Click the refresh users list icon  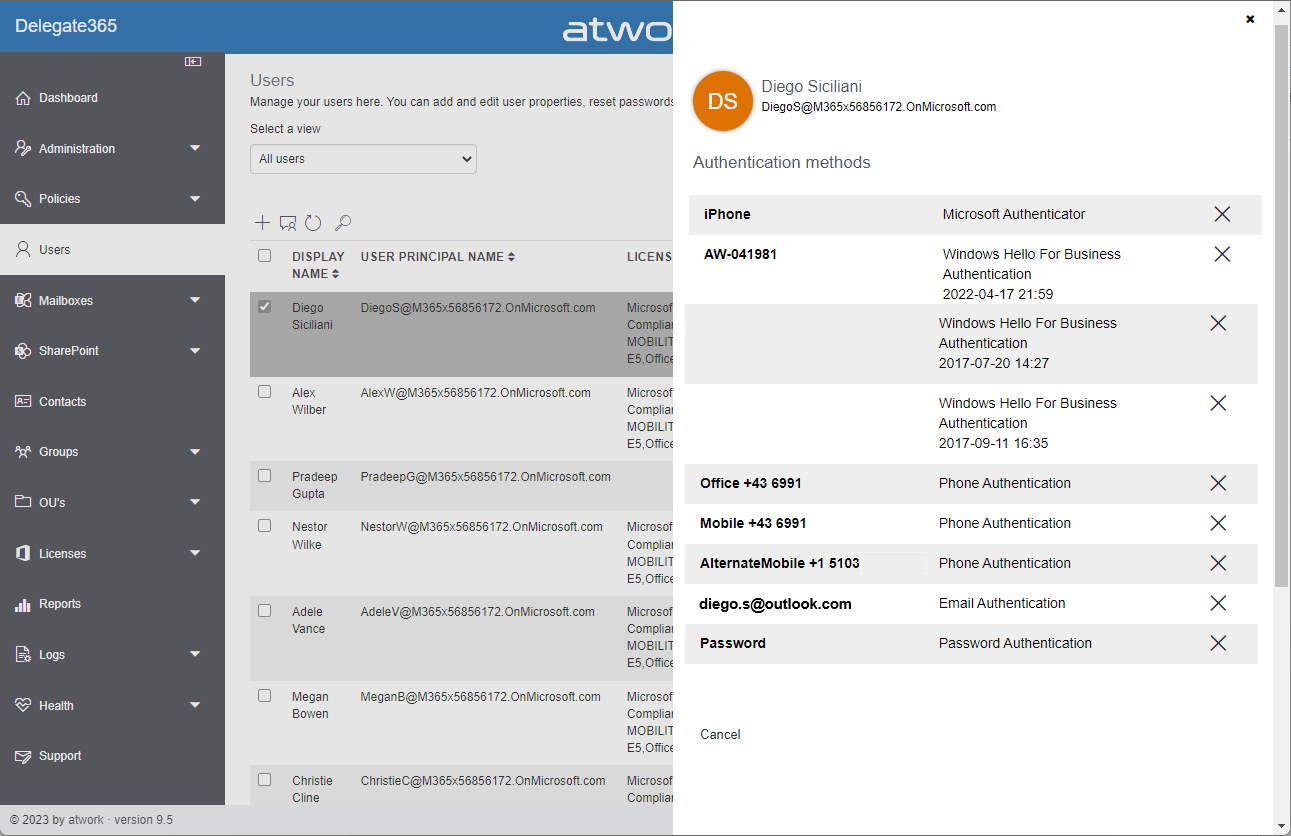pyautogui.click(x=313, y=223)
